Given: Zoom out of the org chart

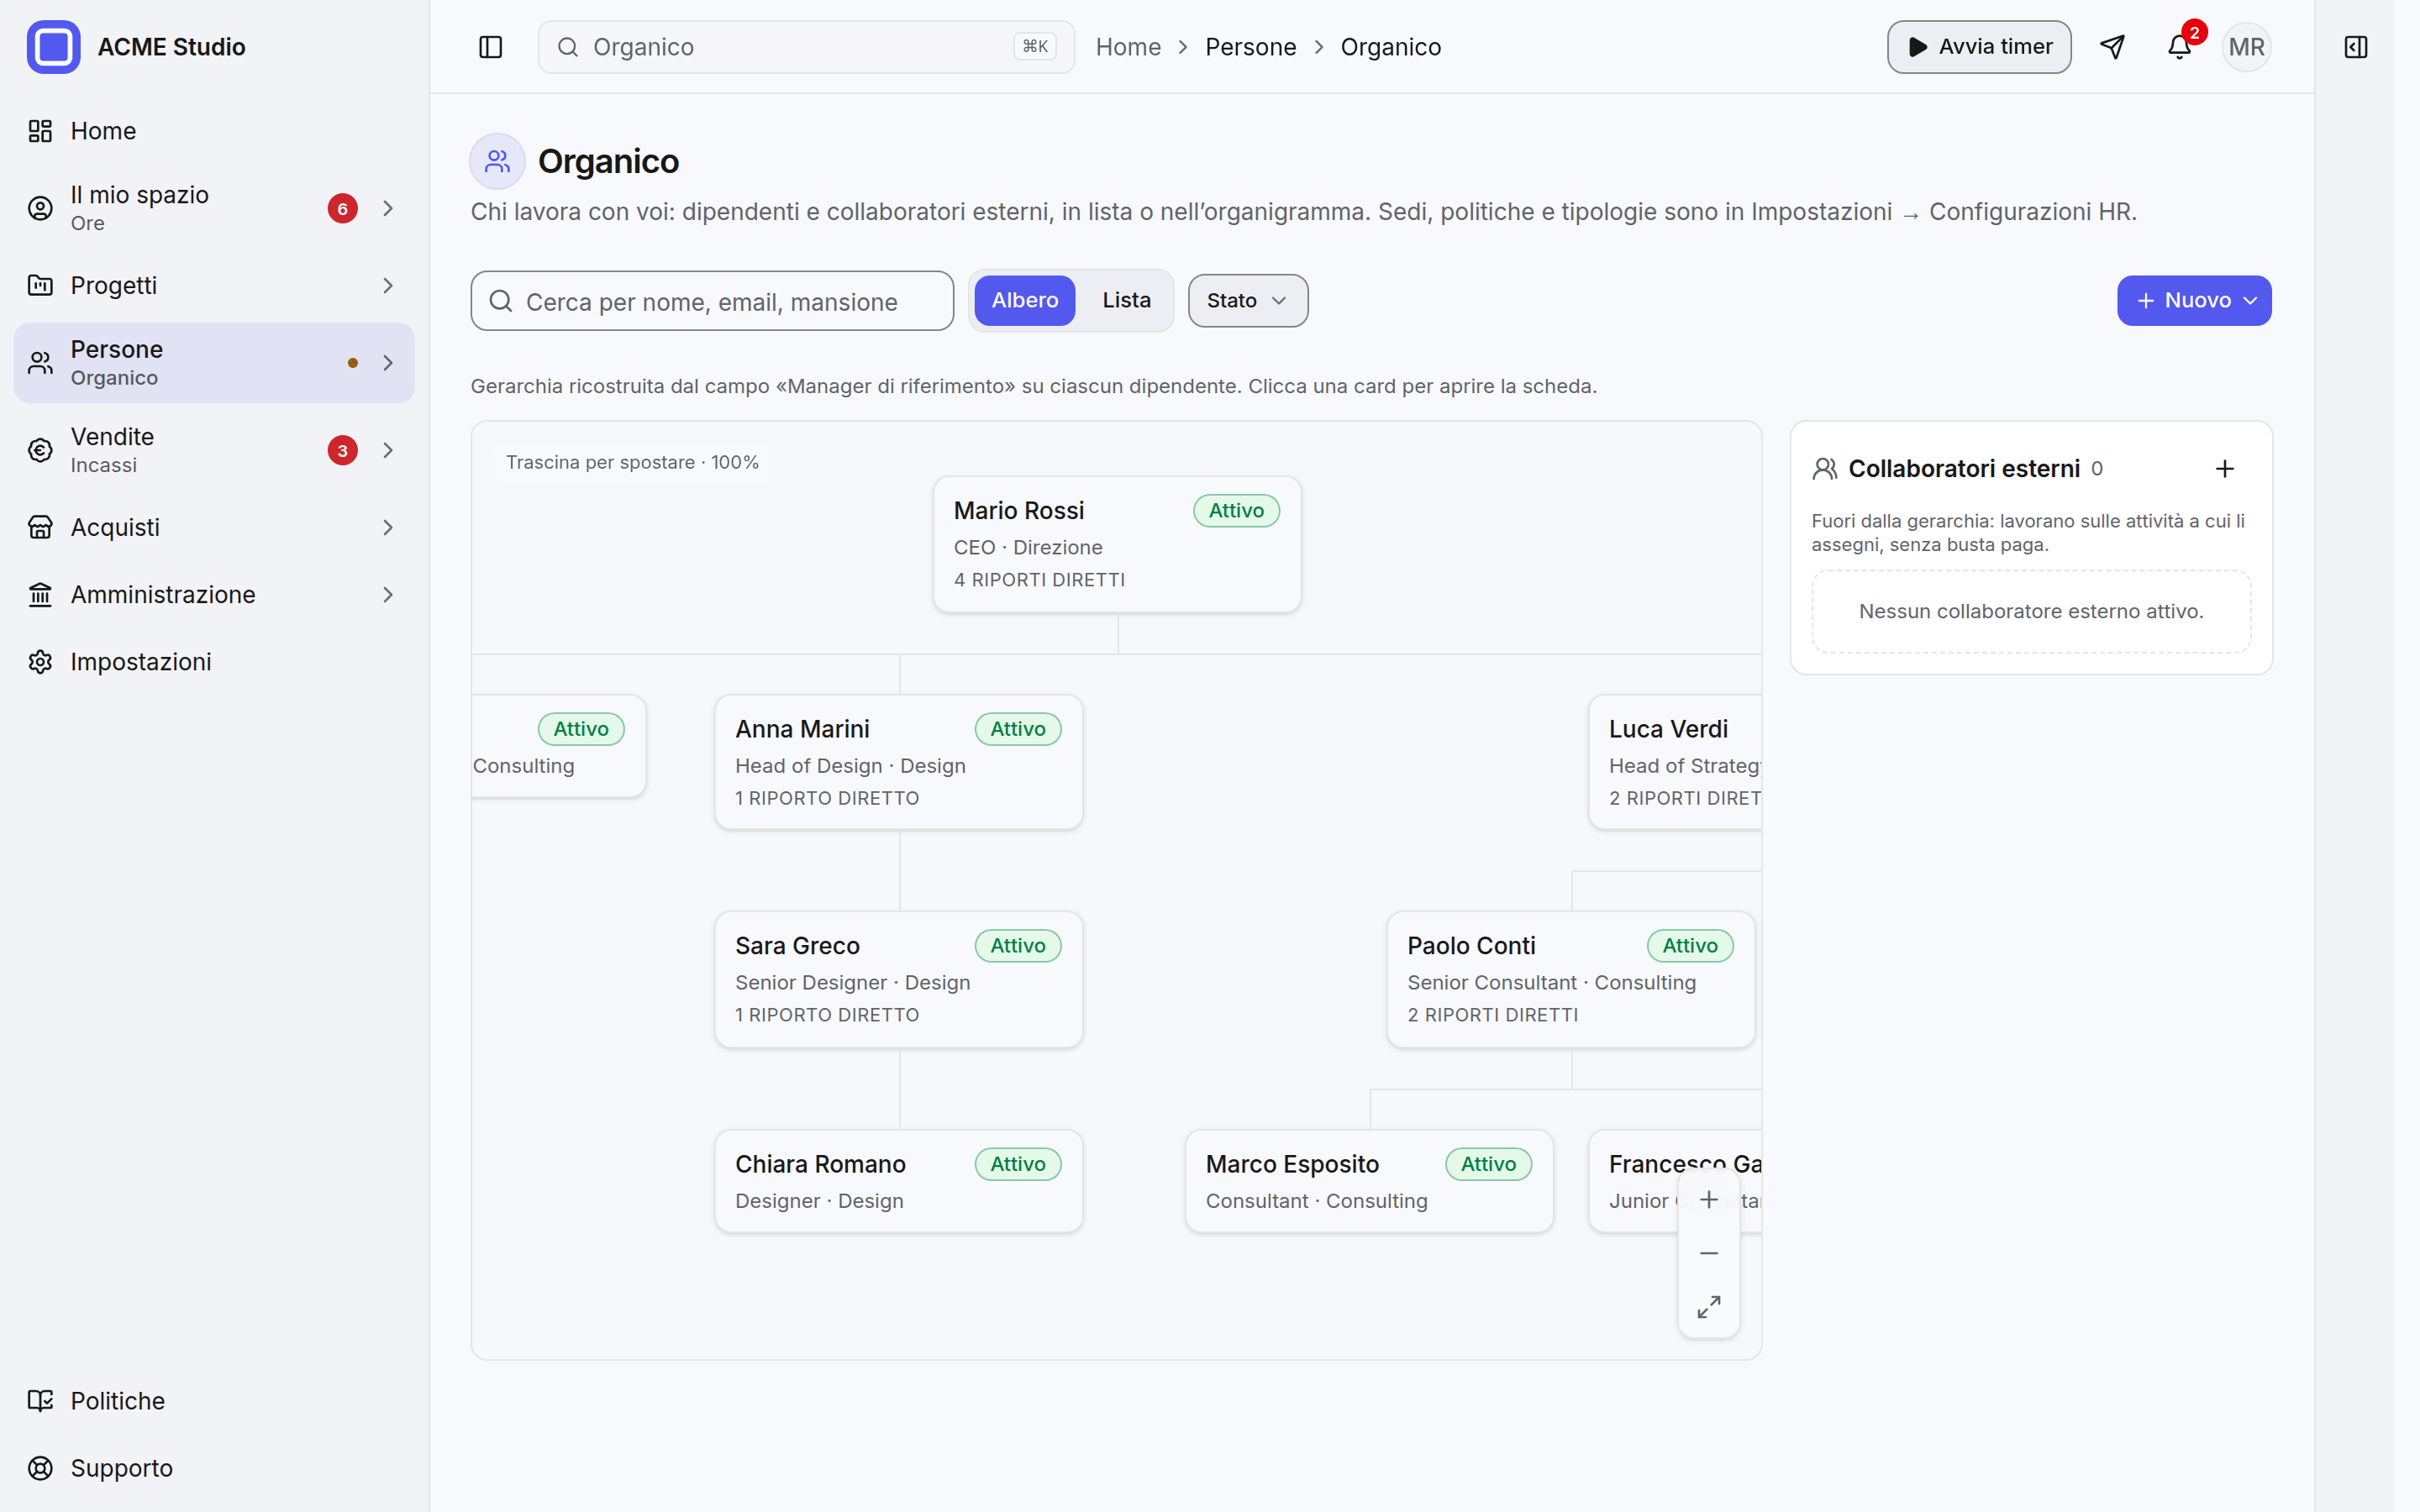Looking at the screenshot, I should pos(1708,1253).
